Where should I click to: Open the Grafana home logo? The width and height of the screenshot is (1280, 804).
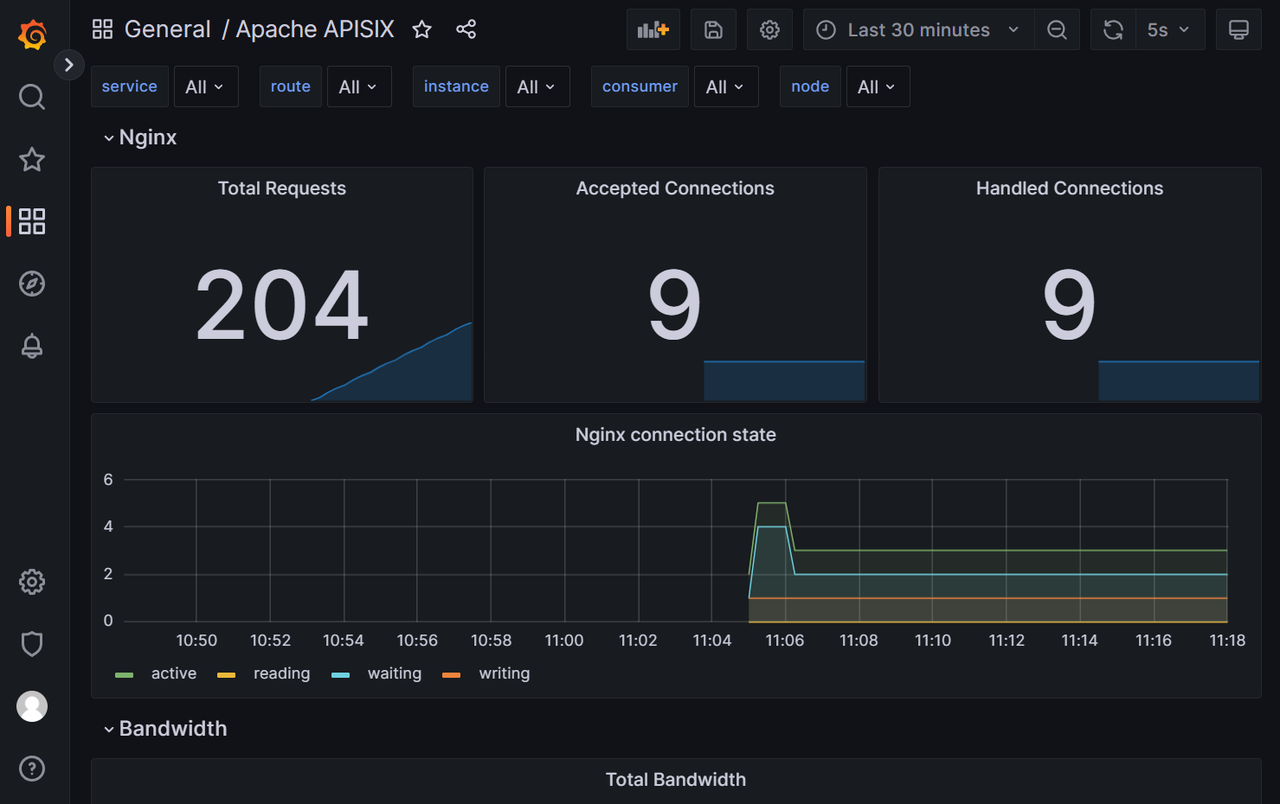point(32,35)
